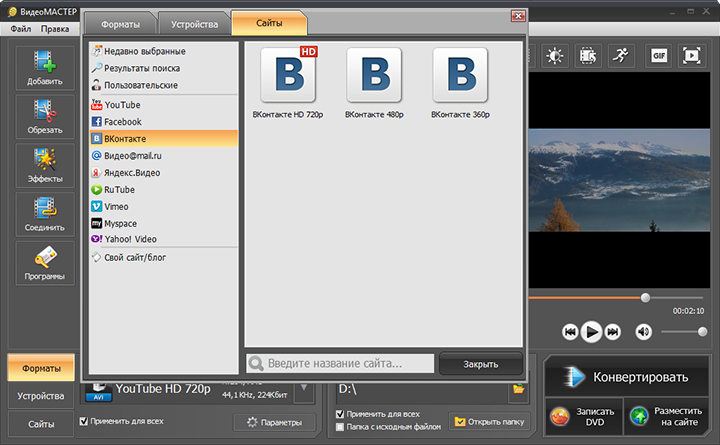Click the site name search field
720x445 pixels.
click(340, 363)
